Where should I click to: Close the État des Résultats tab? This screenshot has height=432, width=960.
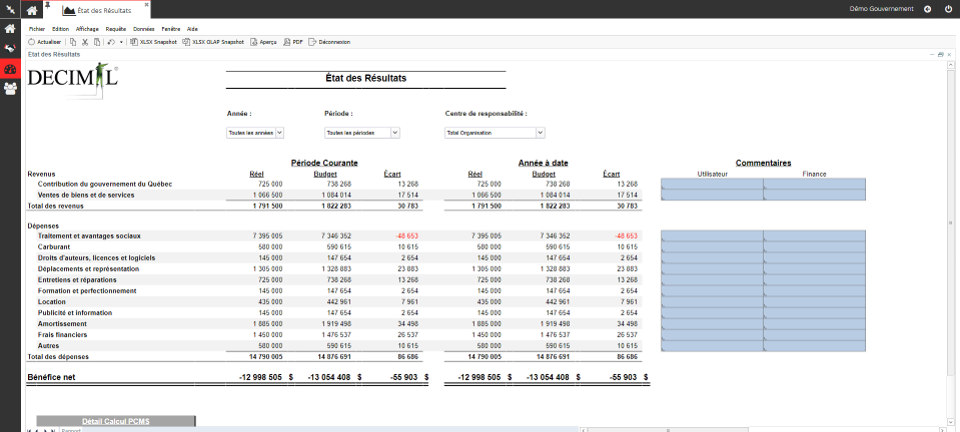tap(146, 4)
